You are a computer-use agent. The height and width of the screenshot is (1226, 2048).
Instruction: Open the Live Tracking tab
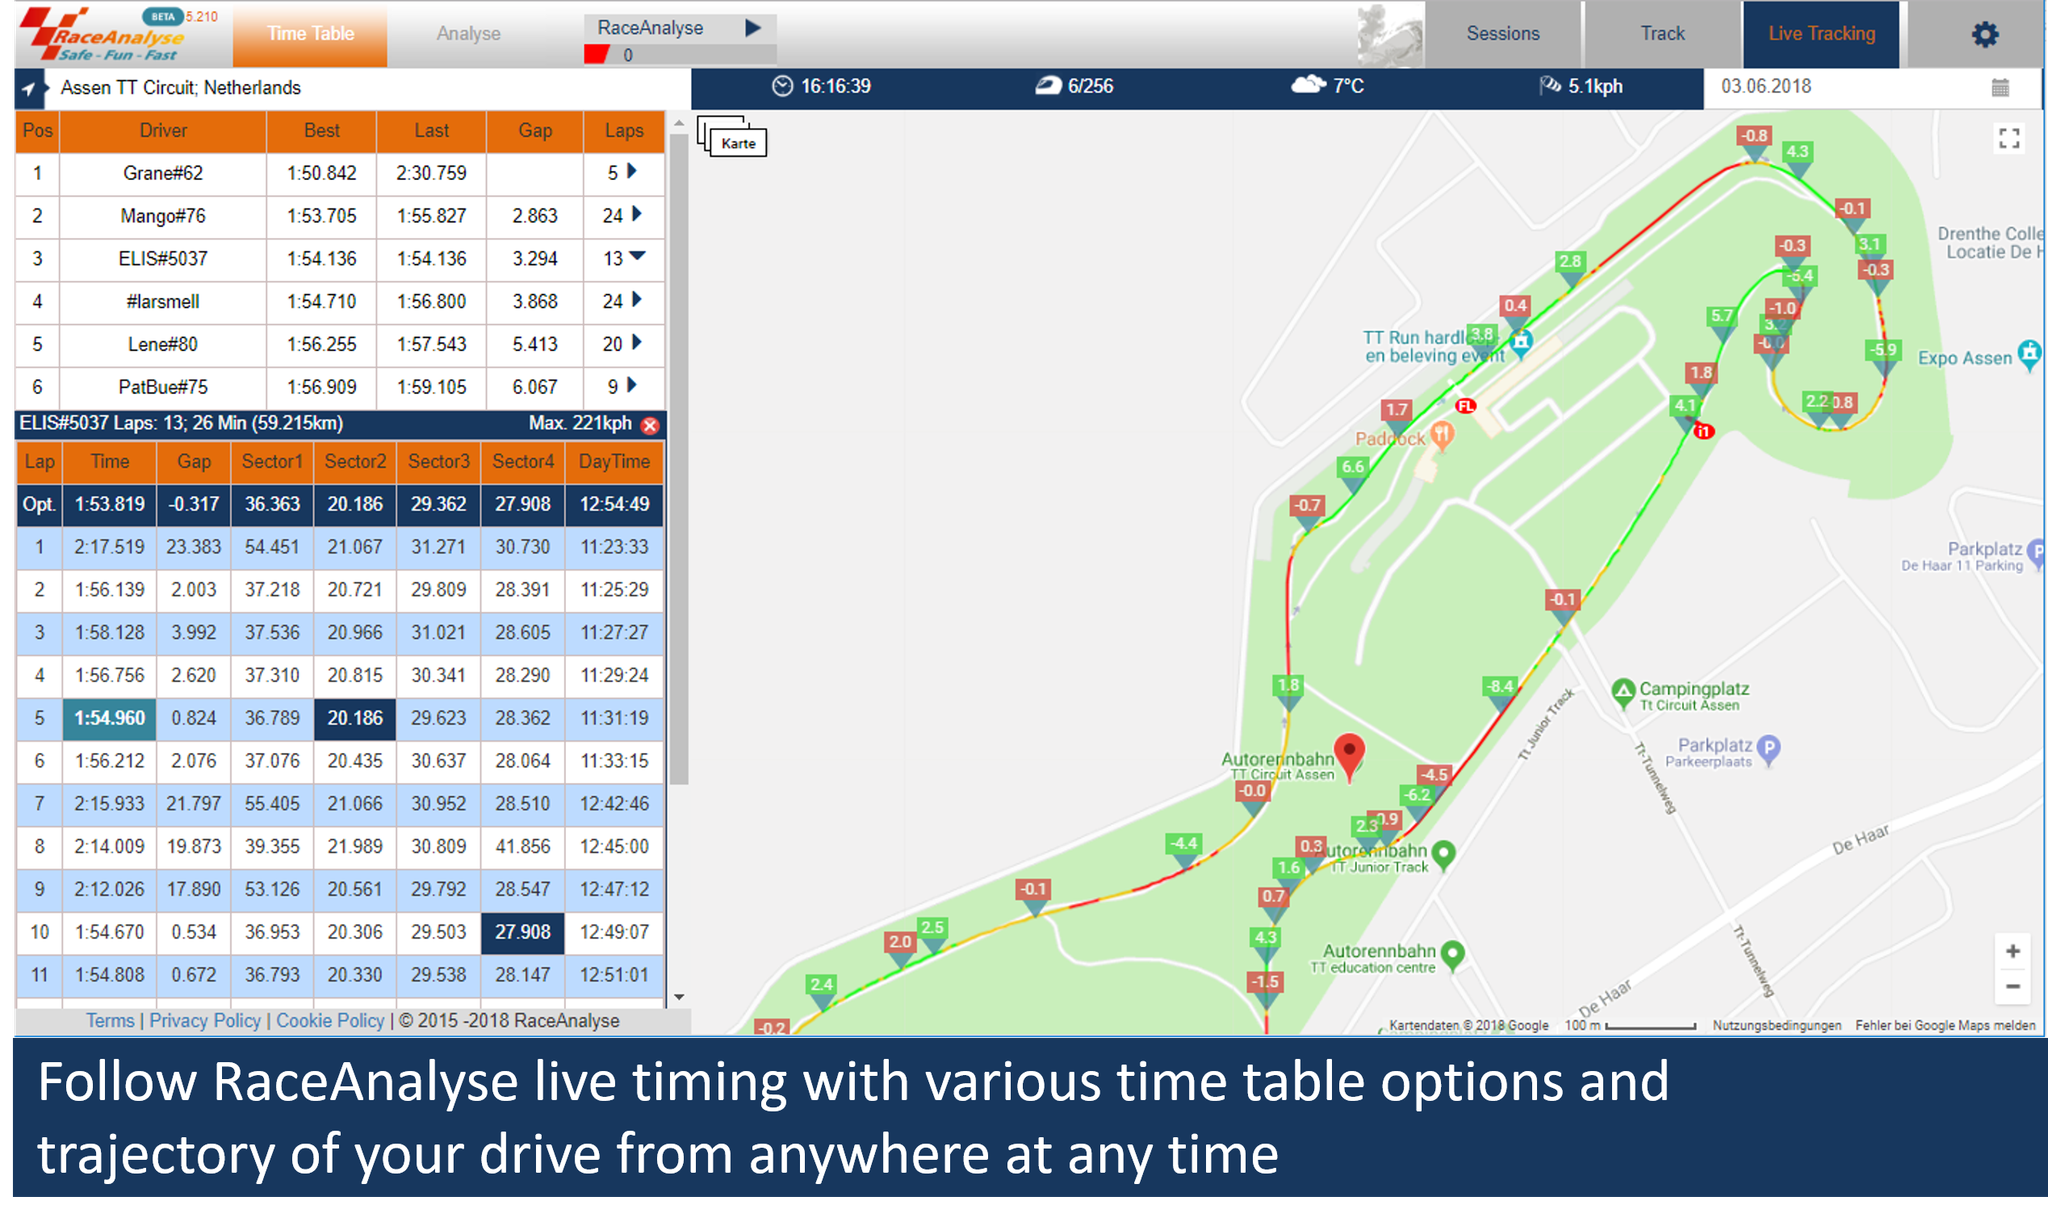[x=1821, y=34]
